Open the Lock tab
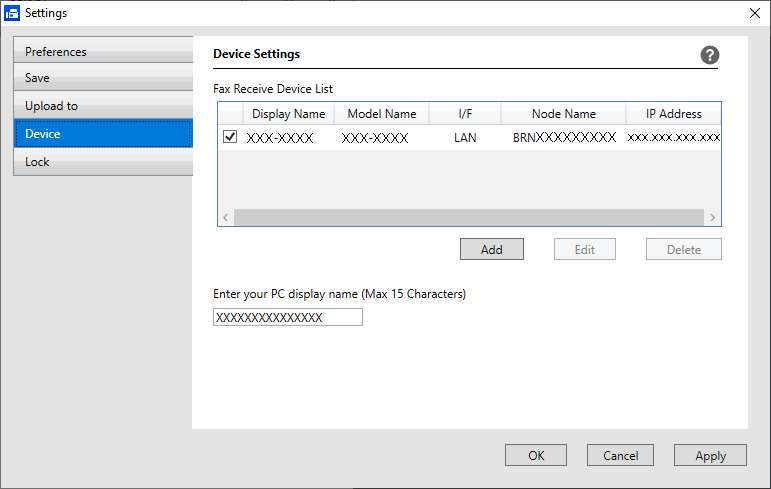Viewport: 771px width, 489px height. [103, 162]
